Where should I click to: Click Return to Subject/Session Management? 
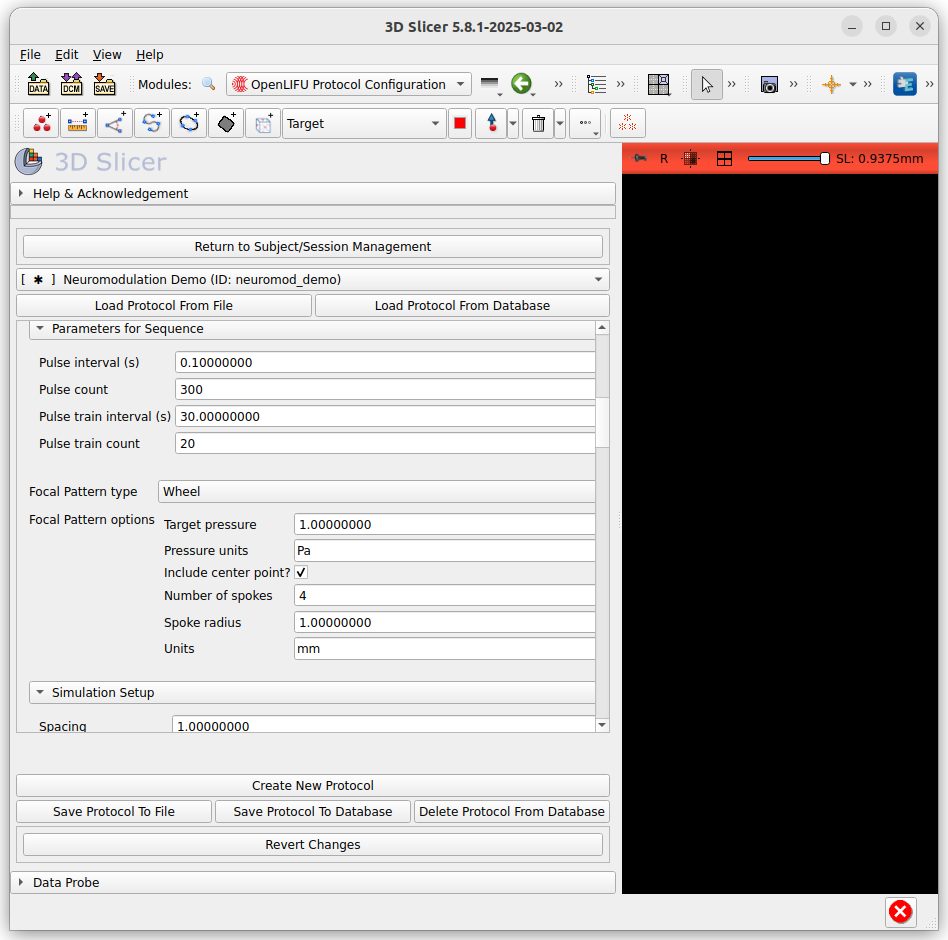point(313,247)
